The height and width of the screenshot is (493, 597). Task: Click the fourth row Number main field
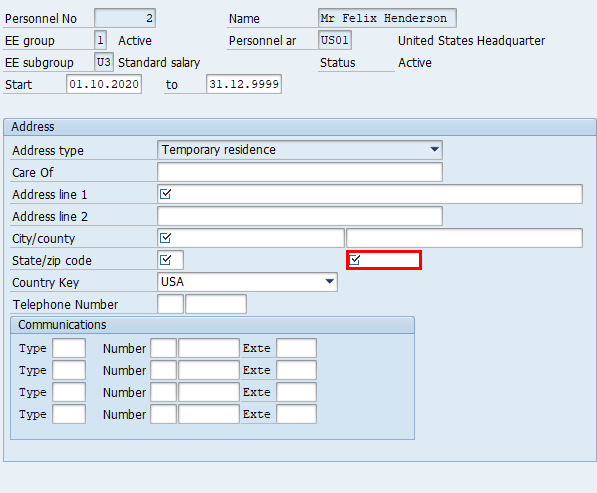click(x=209, y=414)
